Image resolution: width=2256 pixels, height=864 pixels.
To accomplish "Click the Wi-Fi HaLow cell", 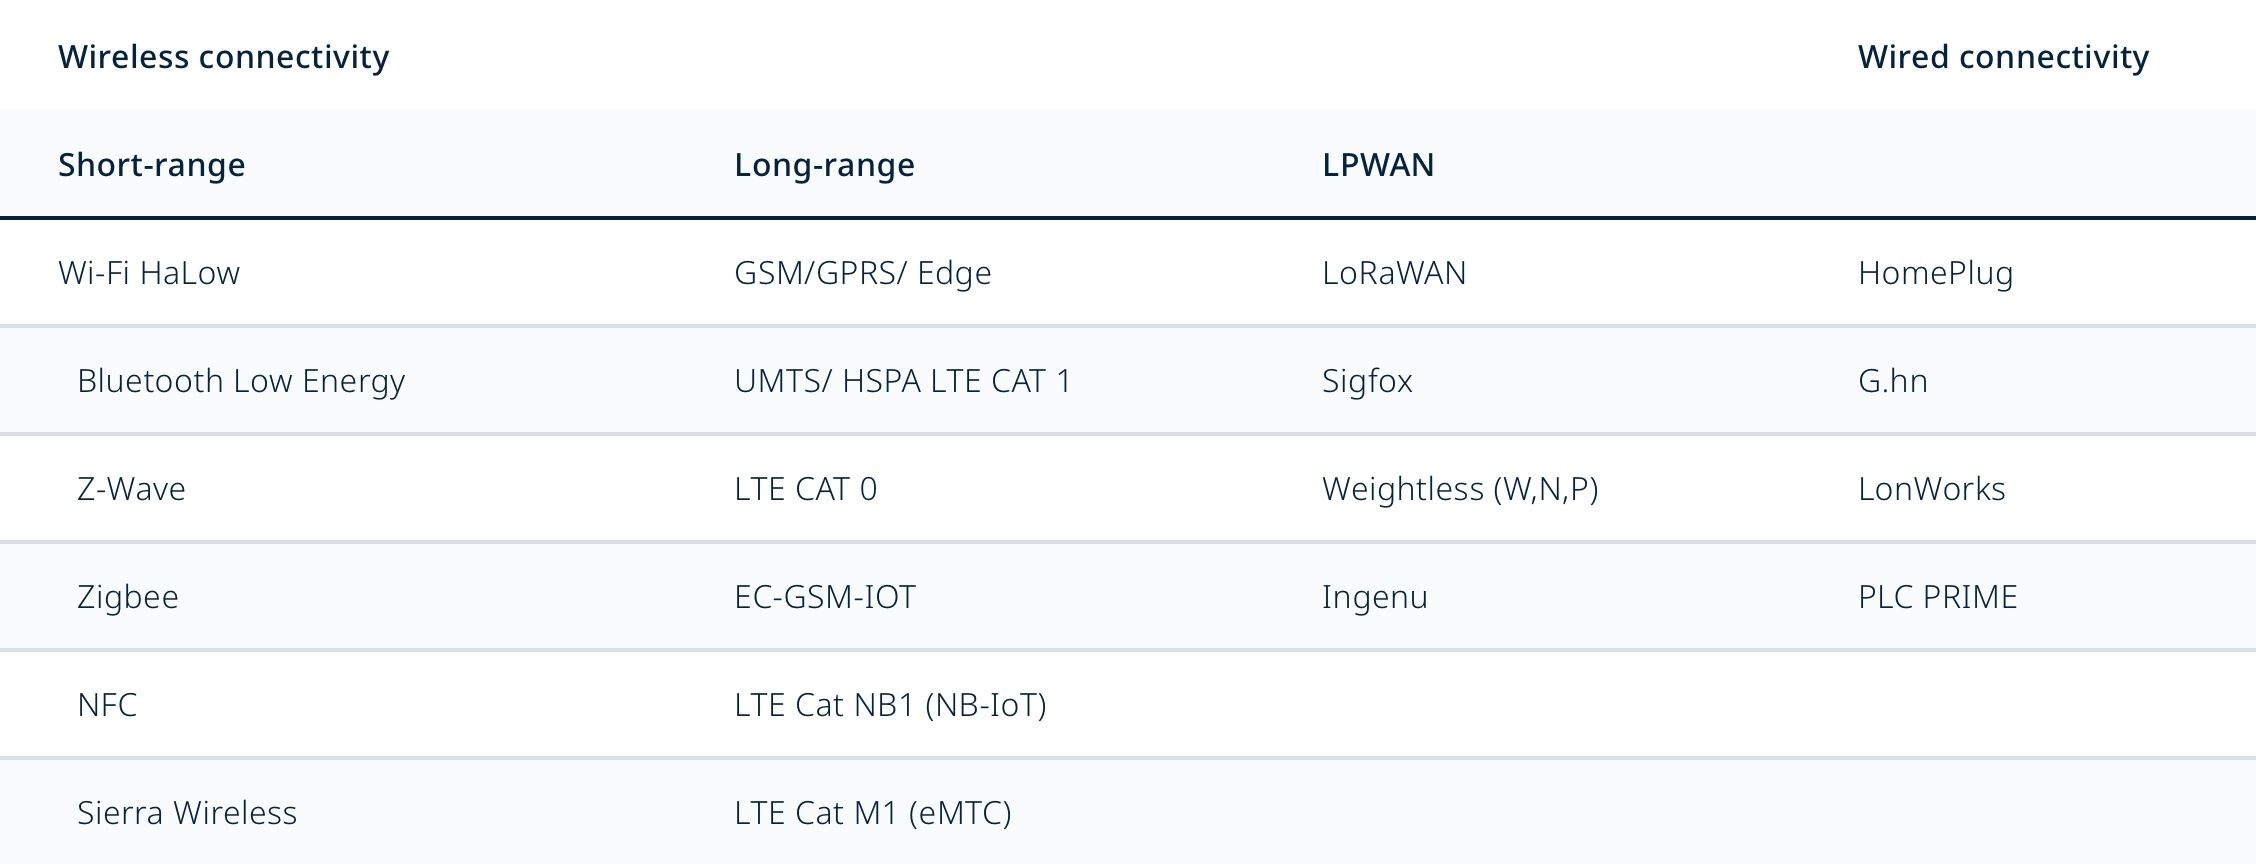I will (x=149, y=272).
